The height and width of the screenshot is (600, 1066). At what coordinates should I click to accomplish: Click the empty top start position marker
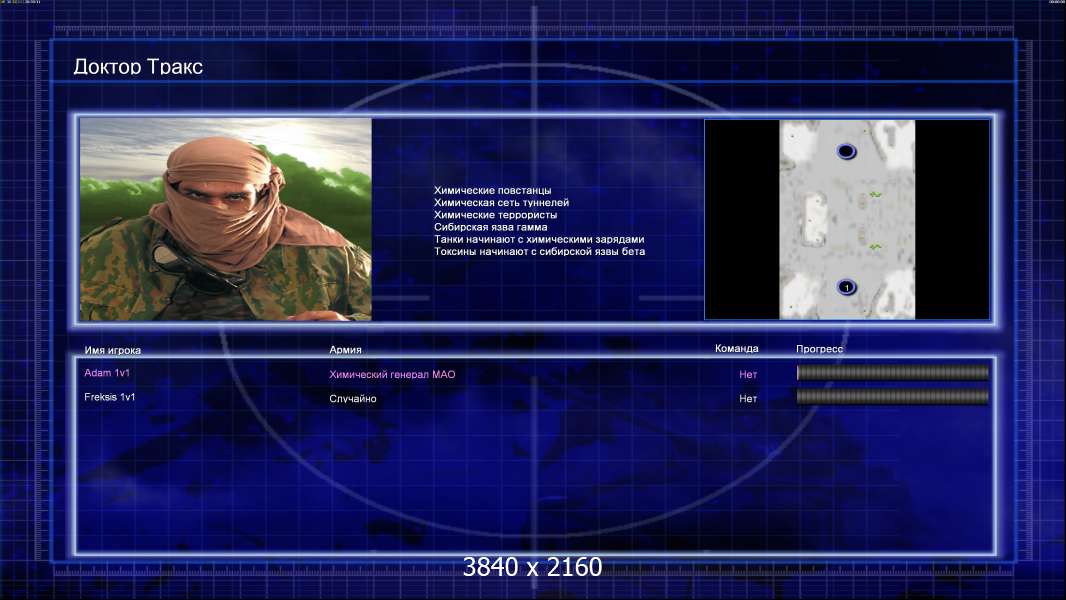pyautogui.click(x=846, y=151)
